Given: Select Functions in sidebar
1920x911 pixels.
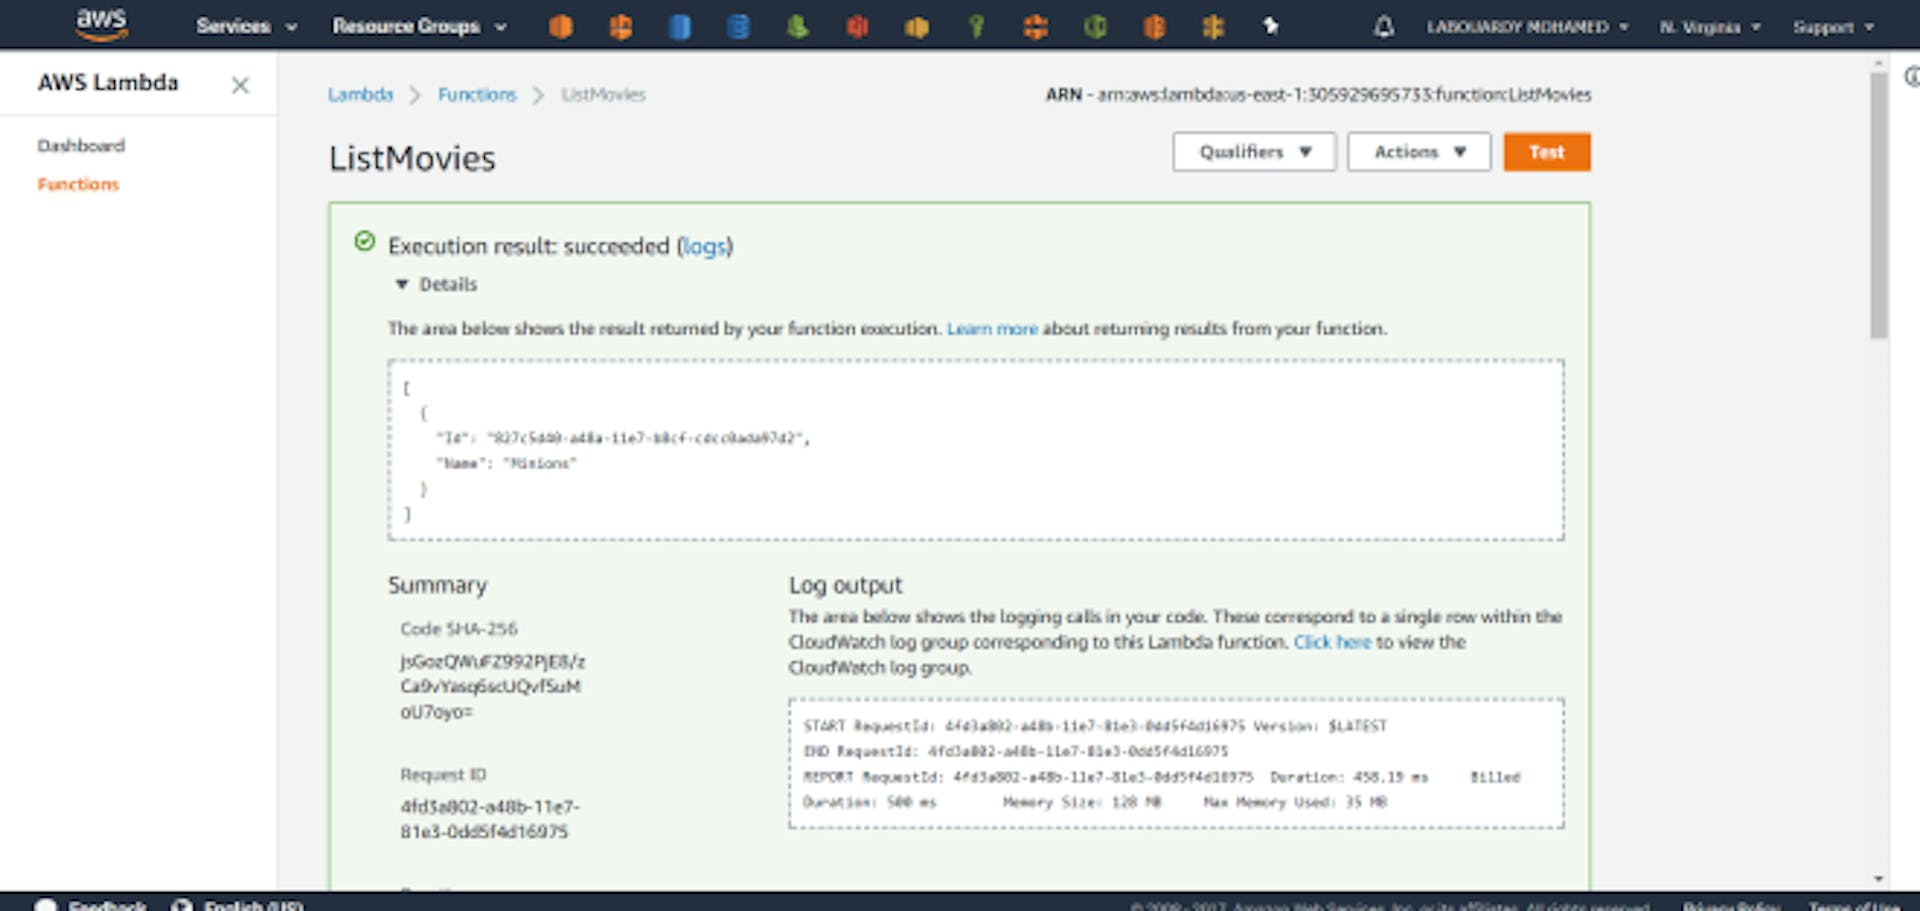Looking at the screenshot, I should (x=78, y=184).
